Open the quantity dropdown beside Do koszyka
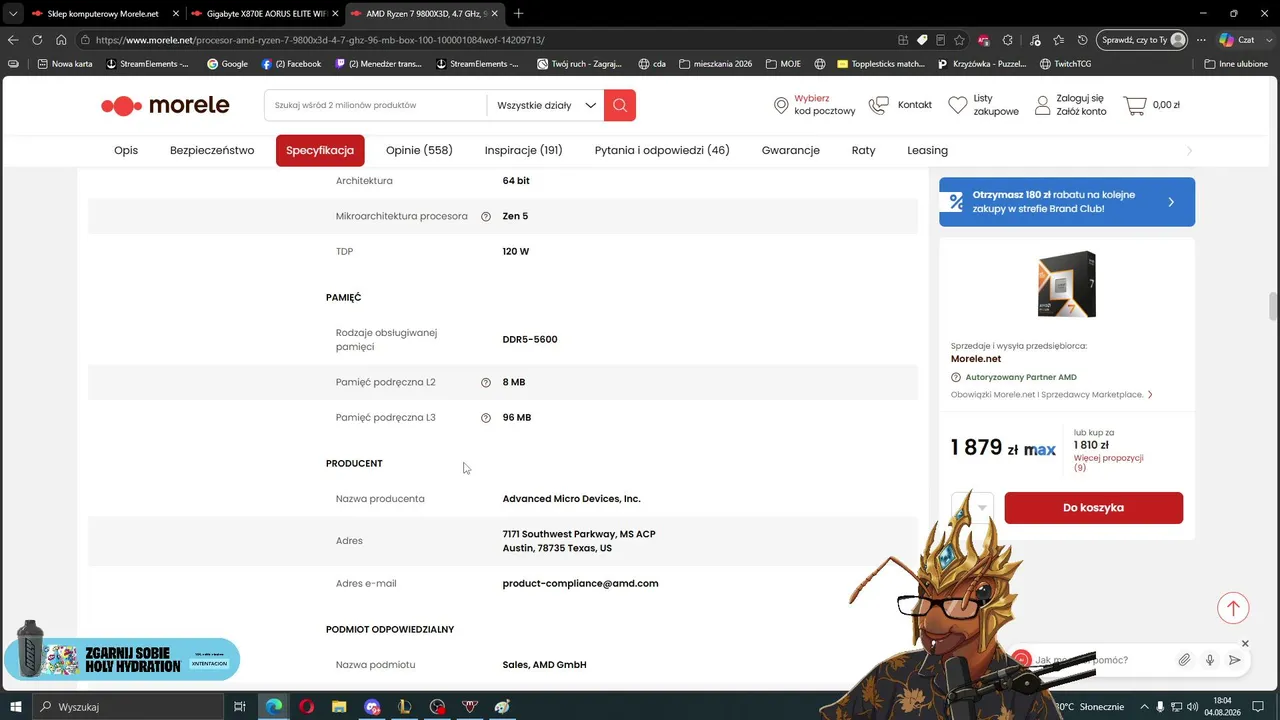This screenshot has width=1280, height=720. click(973, 508)
